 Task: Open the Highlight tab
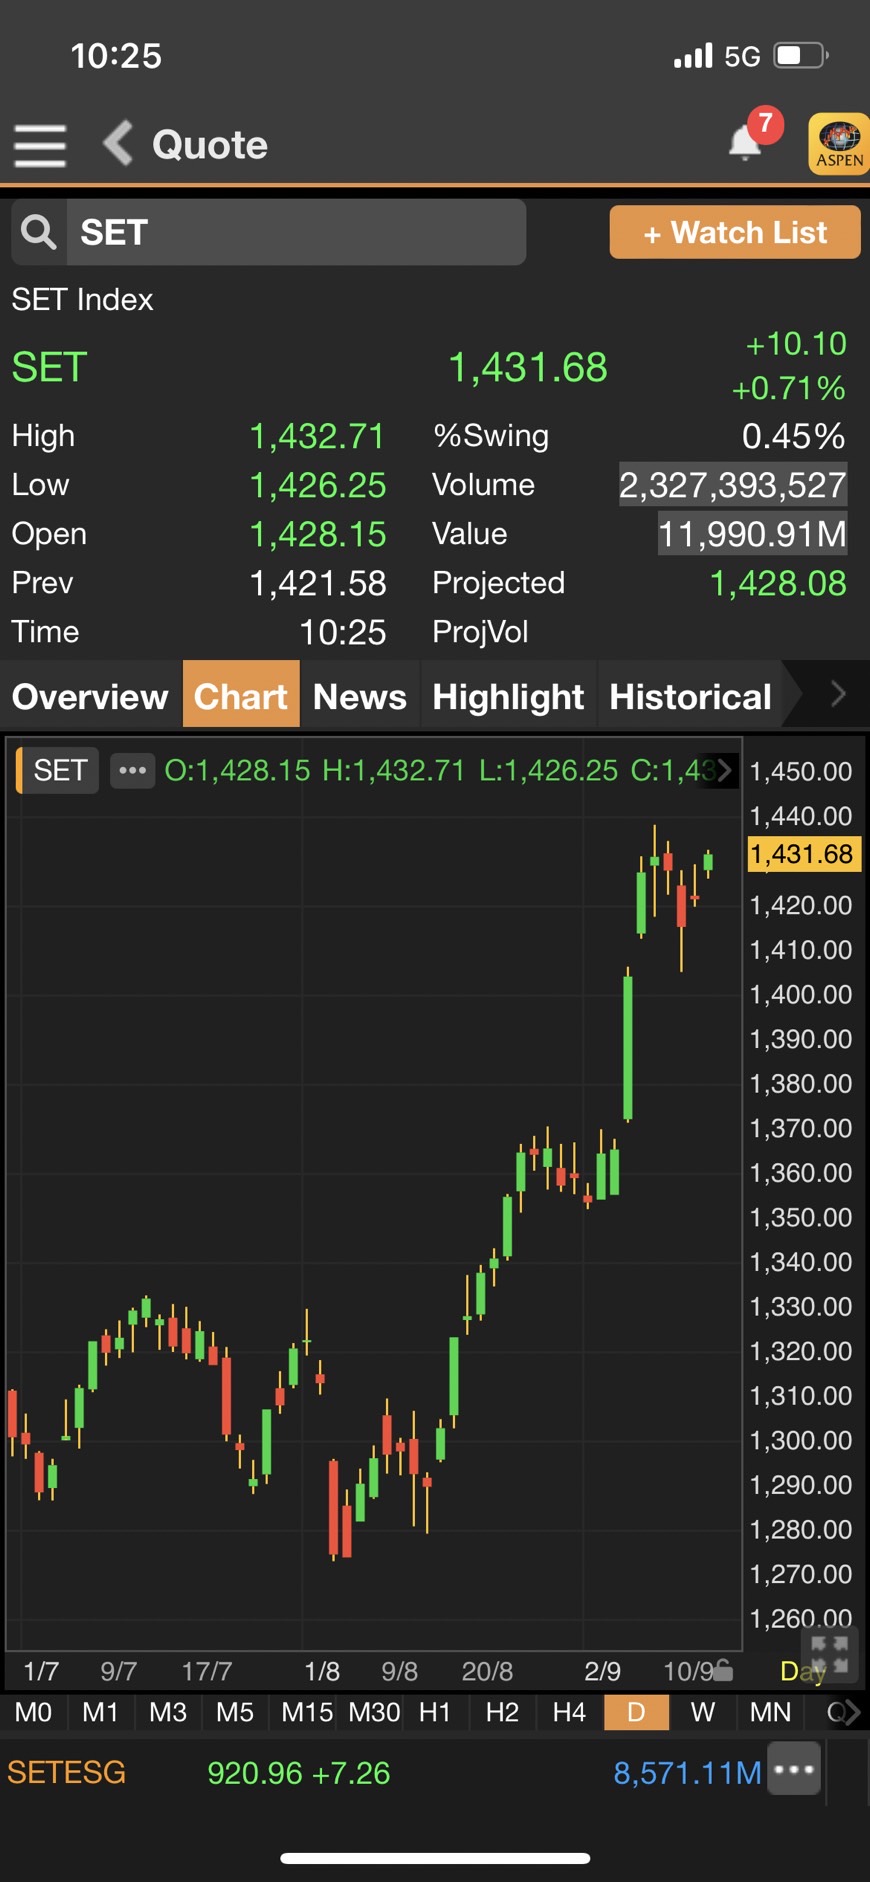(x=508, y=696)
